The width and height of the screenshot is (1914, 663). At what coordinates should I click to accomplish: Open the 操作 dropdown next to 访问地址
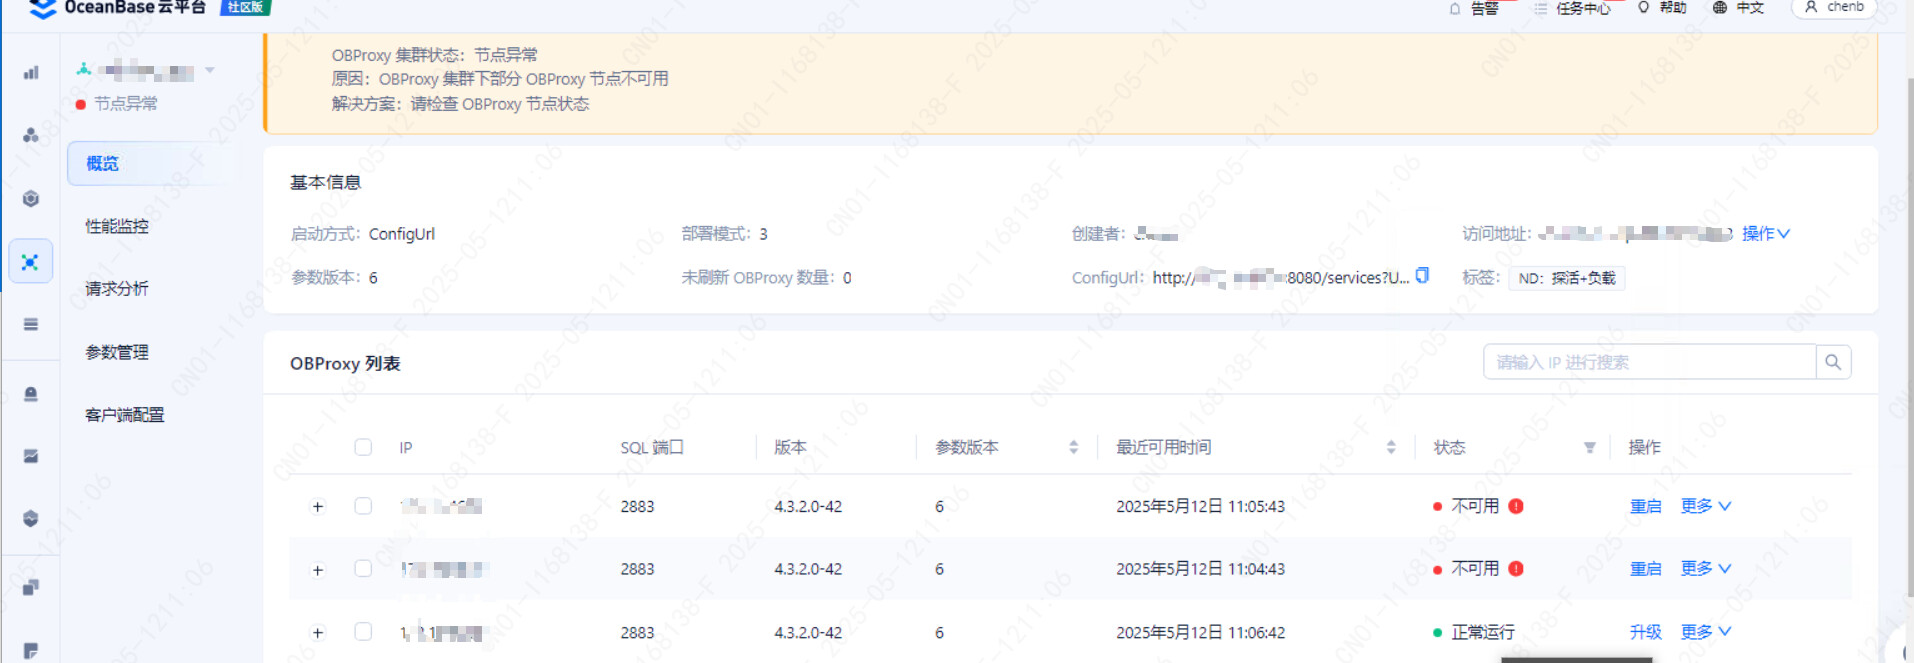pyautogui.click(x=1765, y=233)
